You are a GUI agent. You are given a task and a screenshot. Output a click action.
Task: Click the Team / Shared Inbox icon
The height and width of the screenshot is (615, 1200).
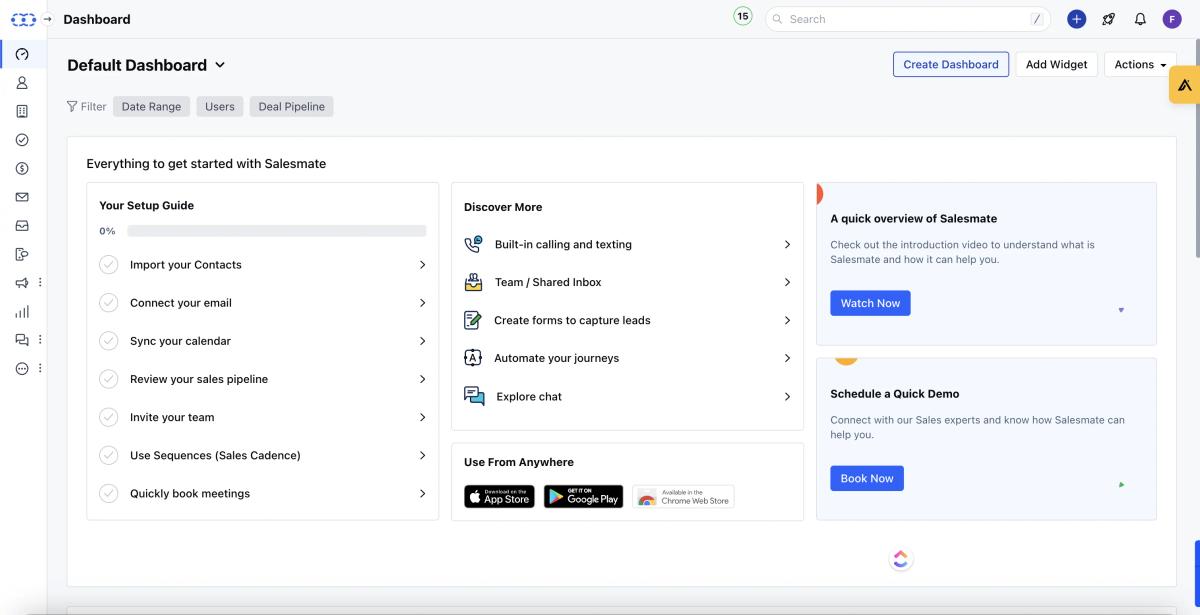point(474,282)
